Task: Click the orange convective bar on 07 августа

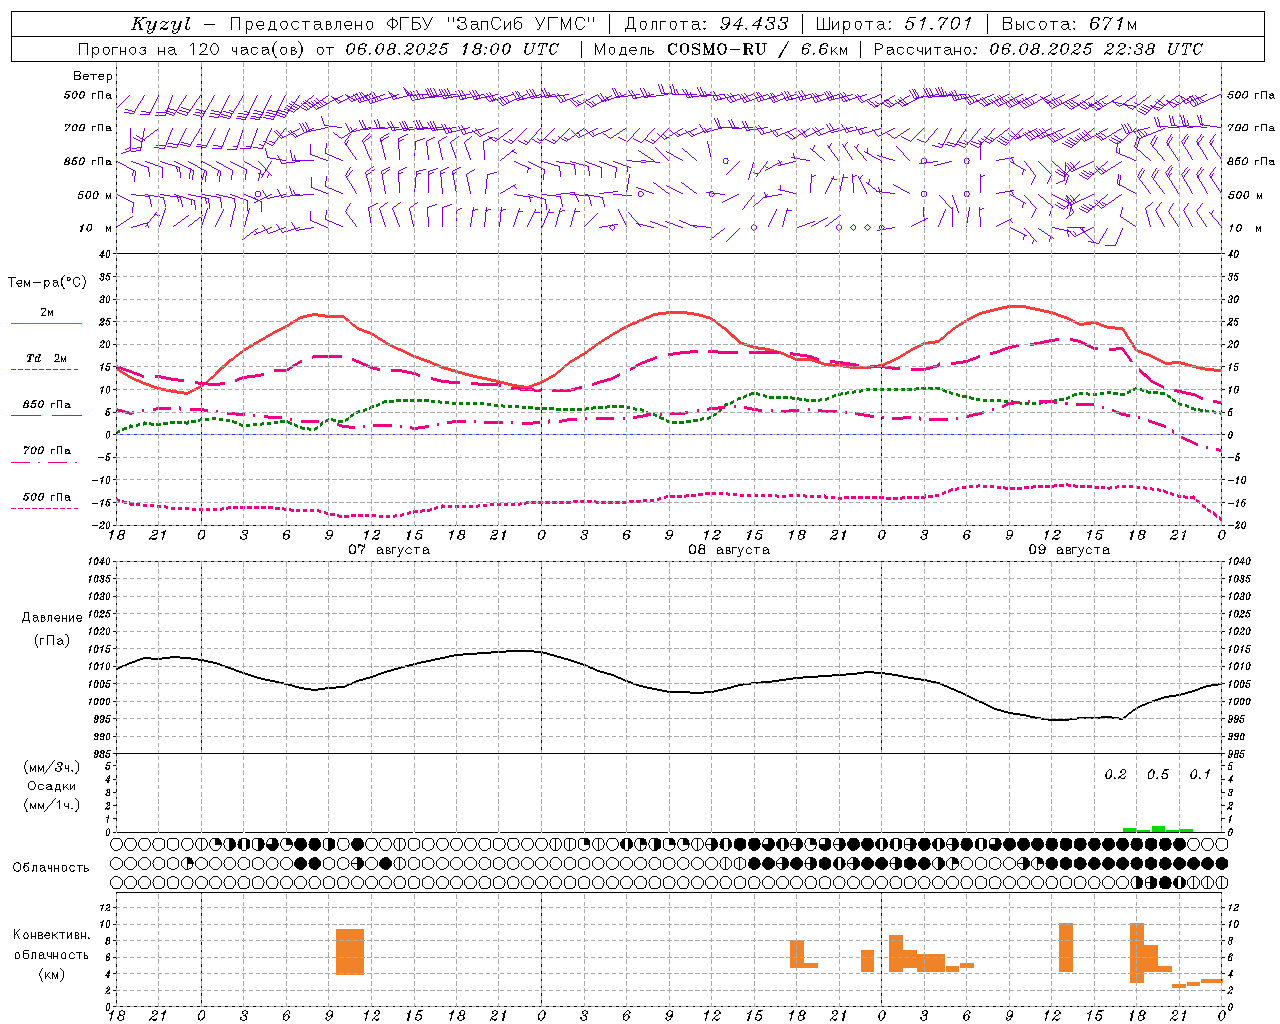Action: coord(350,952)
